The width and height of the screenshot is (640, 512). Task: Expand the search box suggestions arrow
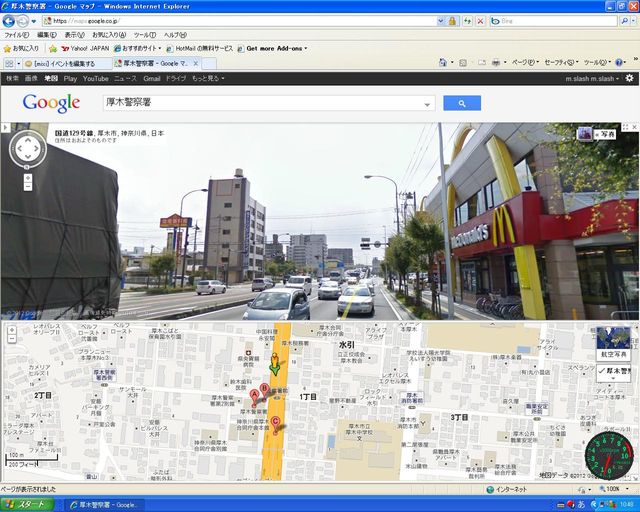coord(429,103)
